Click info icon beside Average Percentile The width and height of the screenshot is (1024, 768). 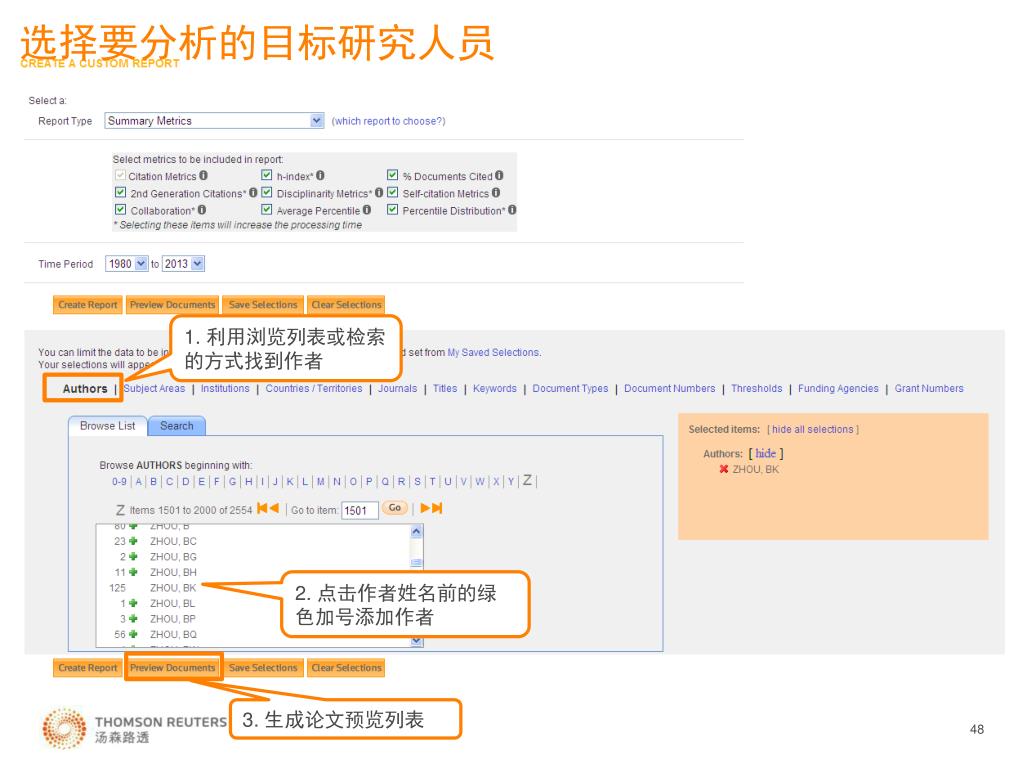click(367, 210)
